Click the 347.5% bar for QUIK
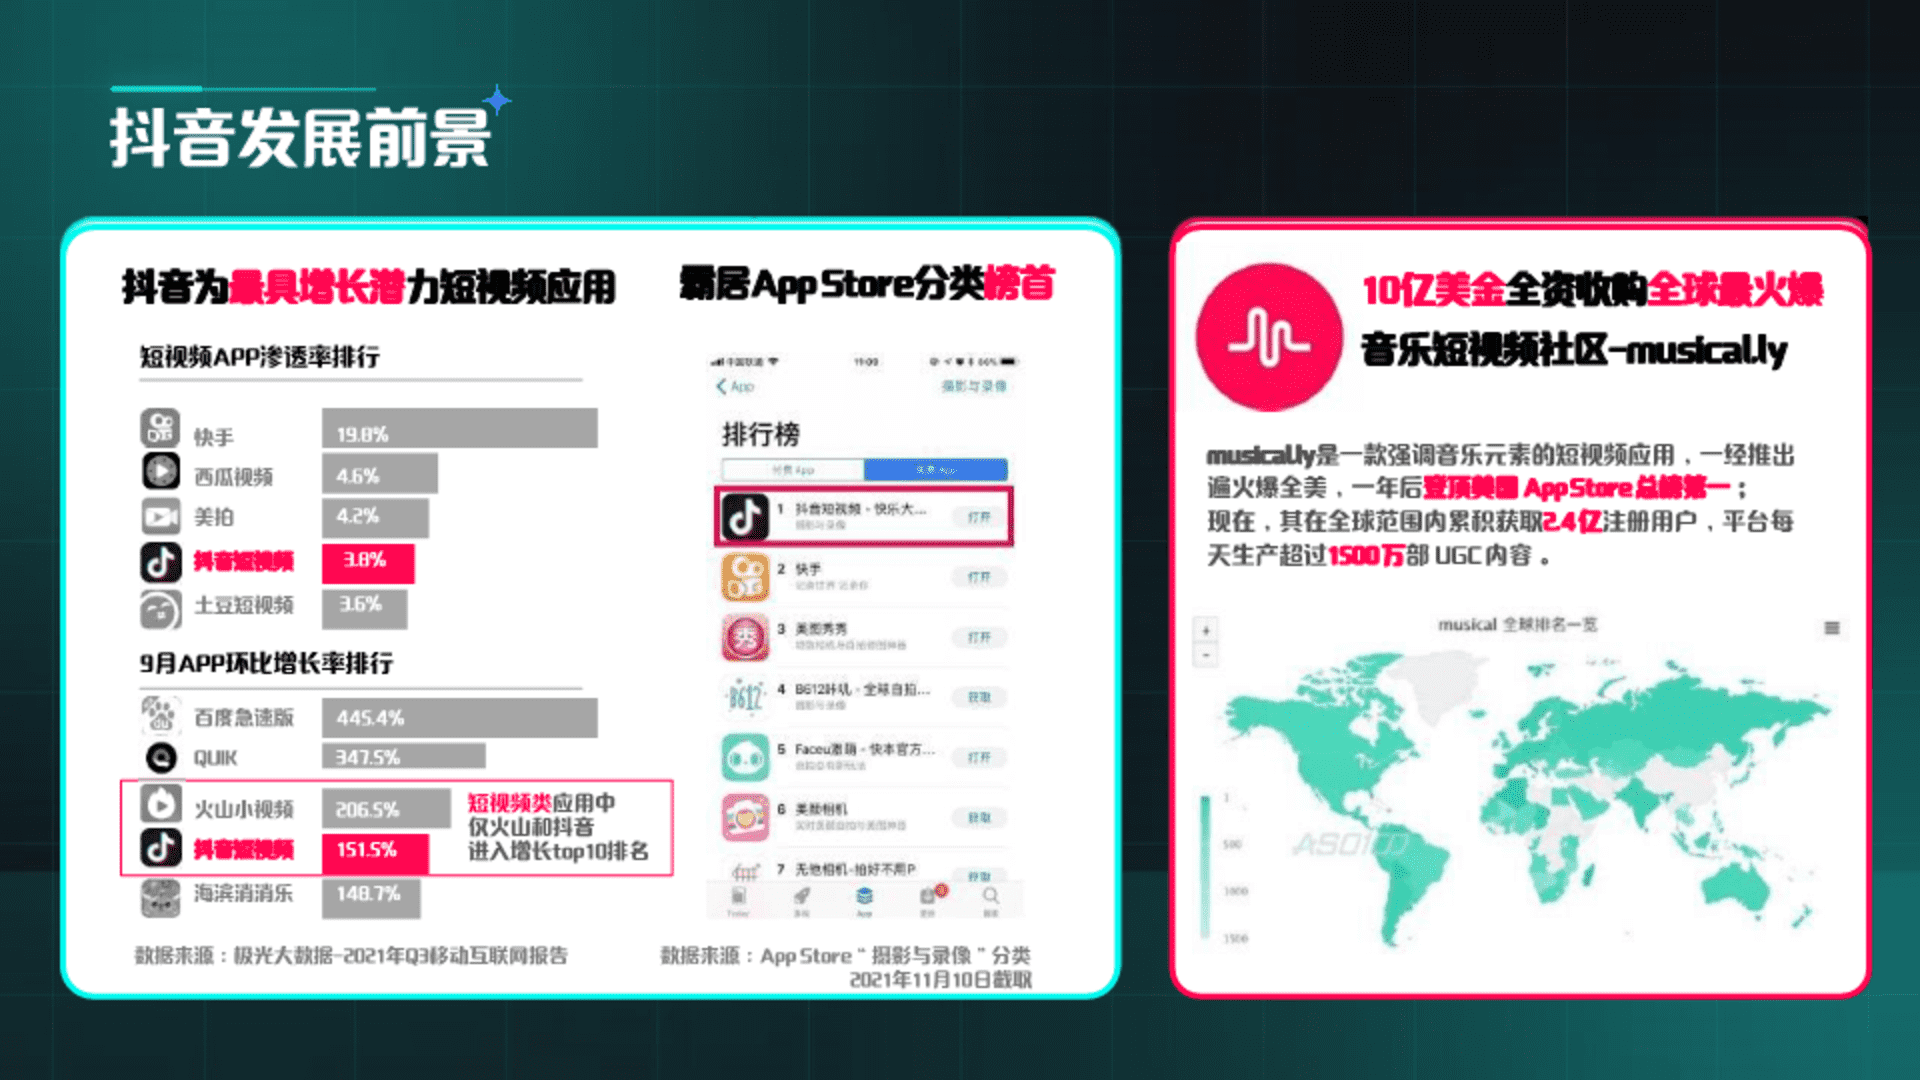 coord(404,757)
